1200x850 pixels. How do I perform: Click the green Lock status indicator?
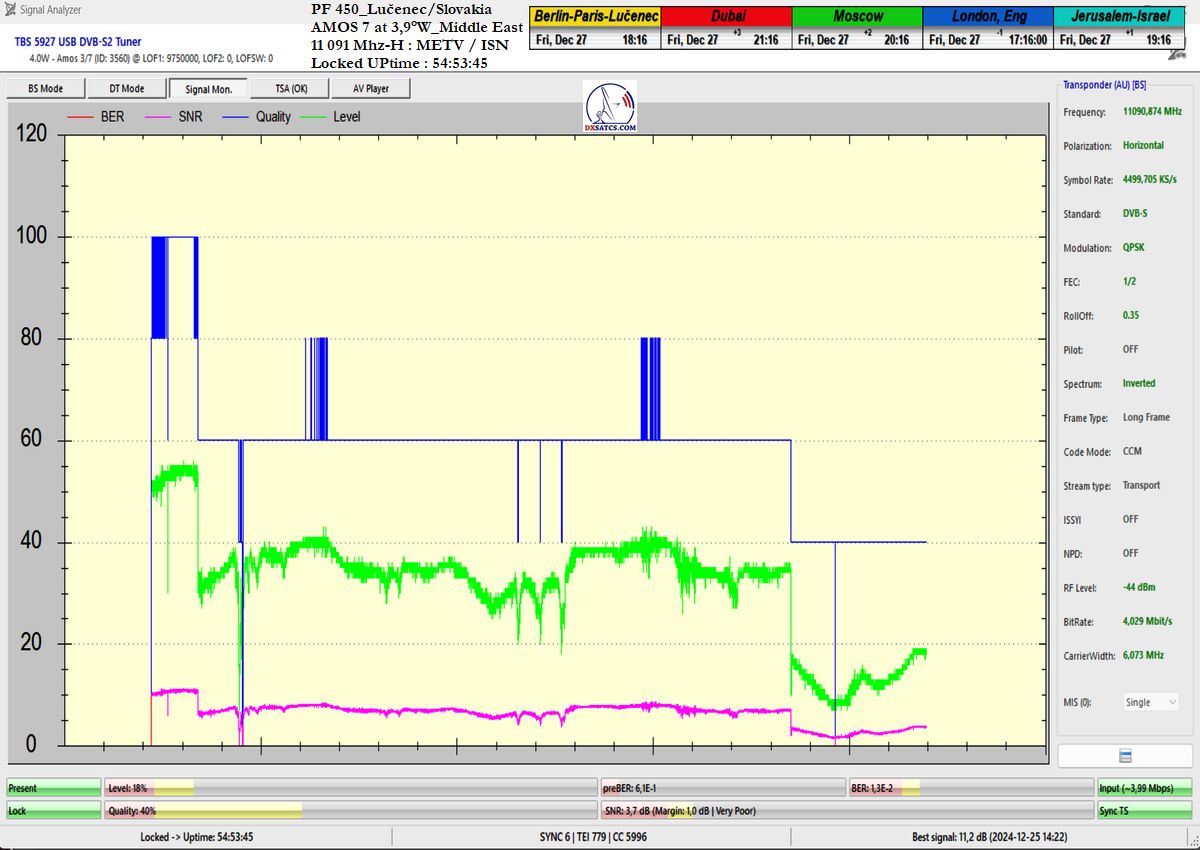[53, 811]
